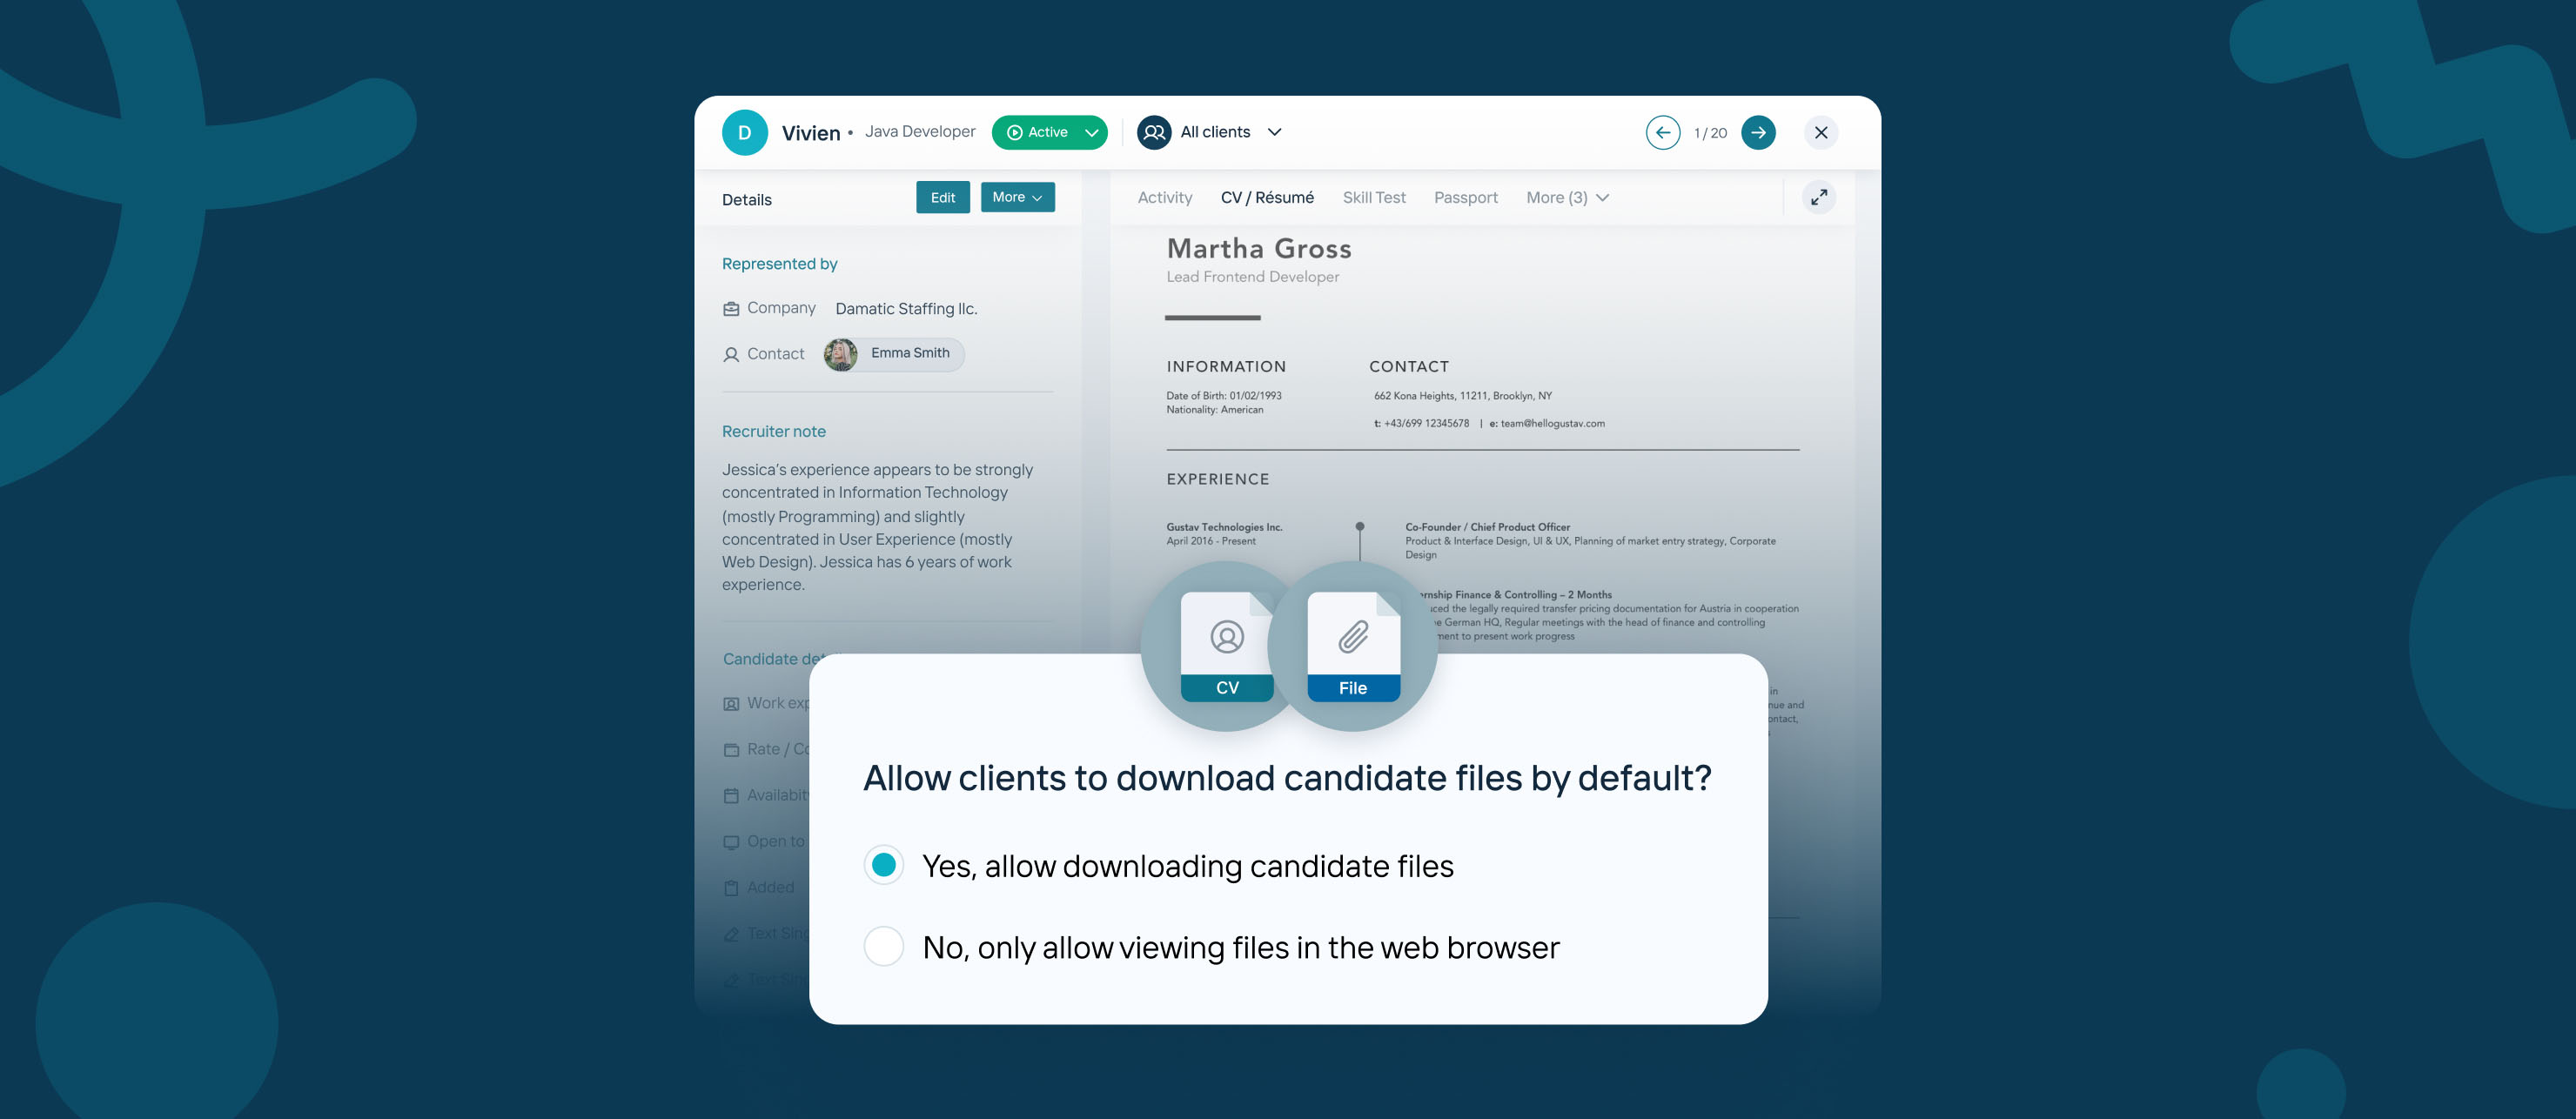The width and height of the screenshot is (2576, 1119).
Task: Open the More button menu in Details
Action: point(1017,197)
